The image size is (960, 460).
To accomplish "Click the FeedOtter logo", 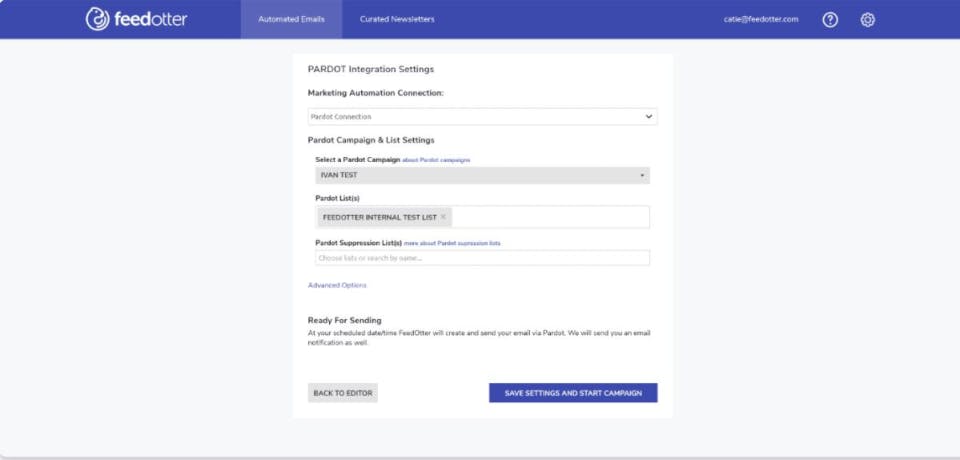I will (x=136, y=19).
